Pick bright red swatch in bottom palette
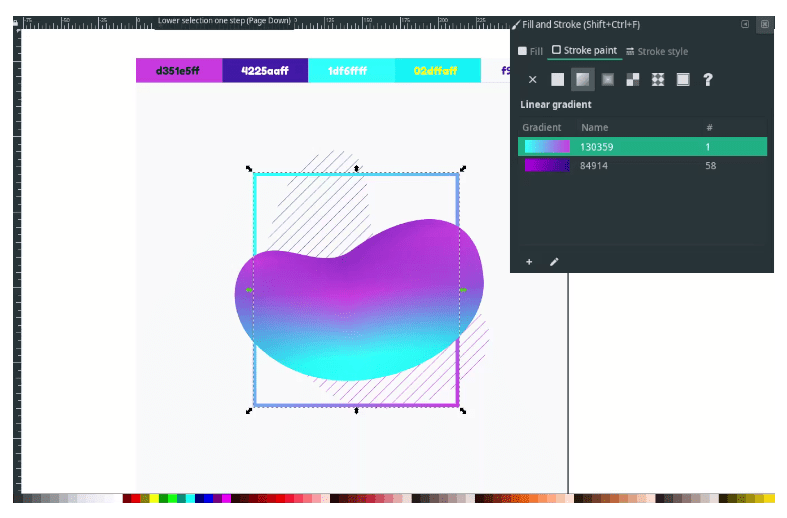Viewport: 787px width, 518px height. coord(136,498)
